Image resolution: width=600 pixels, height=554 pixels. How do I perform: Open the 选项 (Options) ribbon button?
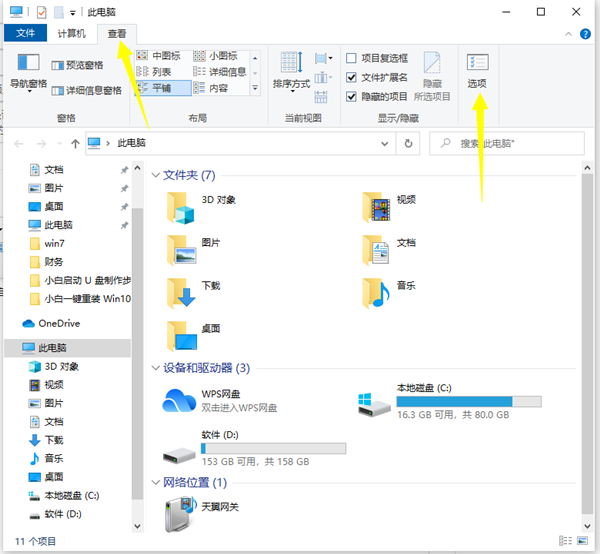coord(477,69)
